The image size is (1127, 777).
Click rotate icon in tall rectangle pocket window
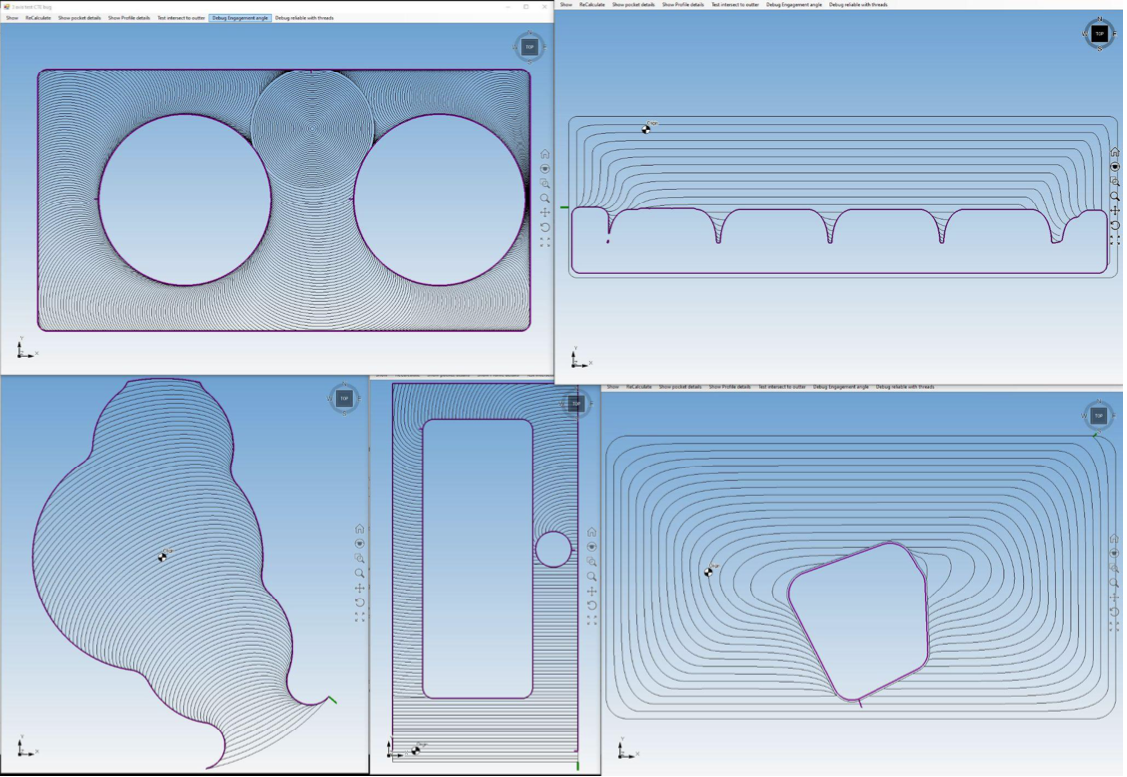pos(591,605)
